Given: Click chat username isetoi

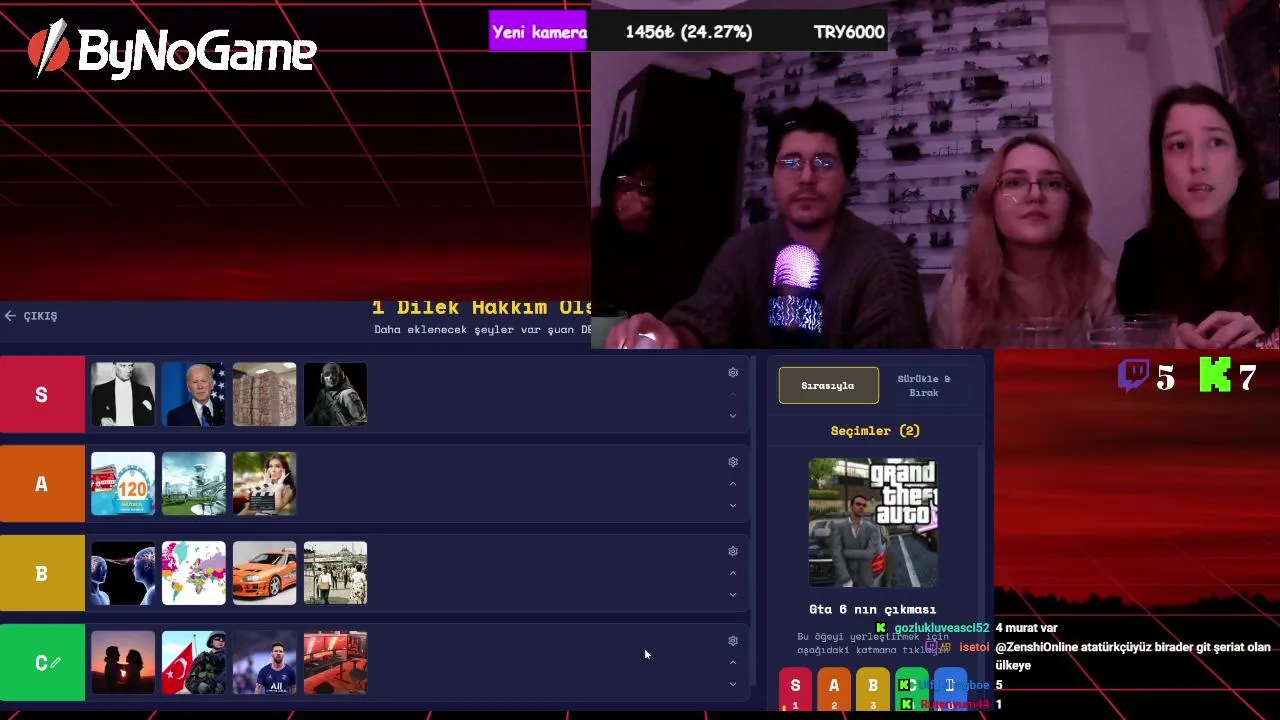Looking at the screenshot, I should (x=974, y=647).
